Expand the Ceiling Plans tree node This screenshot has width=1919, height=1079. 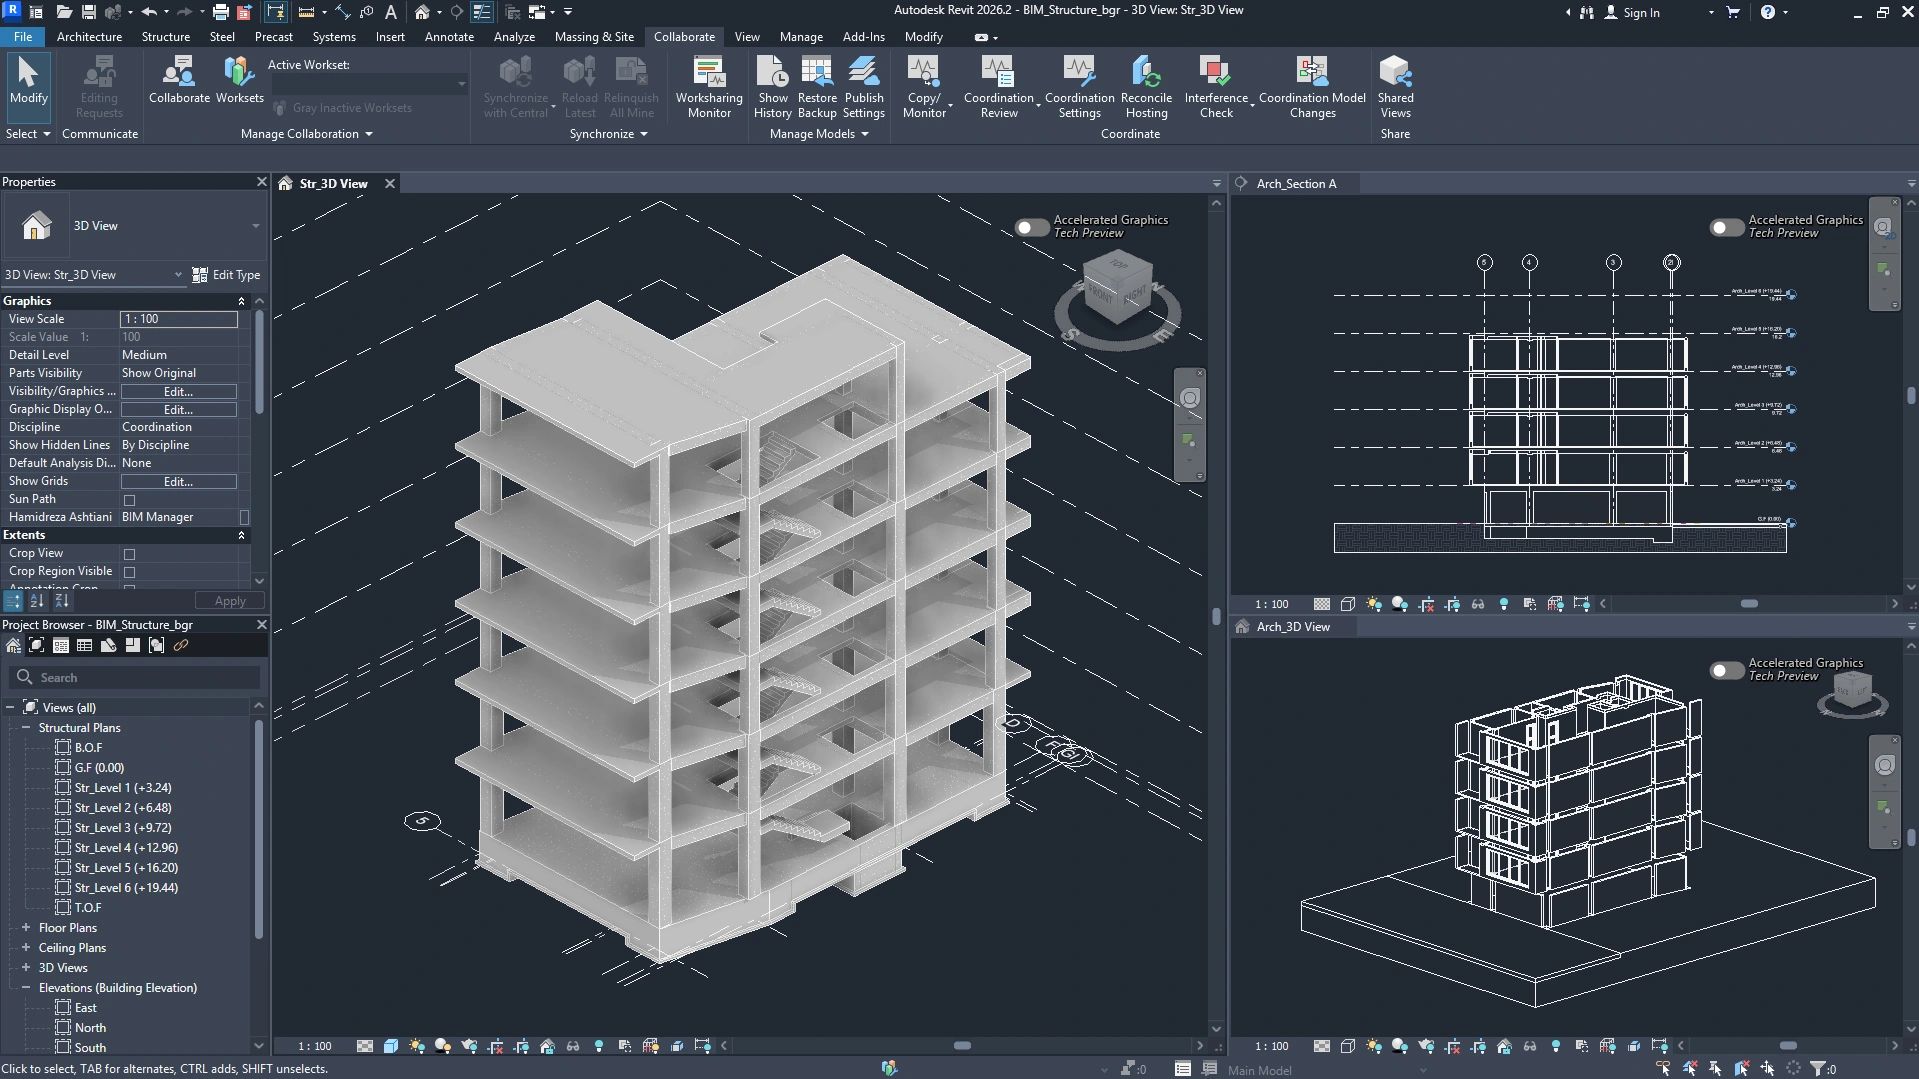point(26,948)
